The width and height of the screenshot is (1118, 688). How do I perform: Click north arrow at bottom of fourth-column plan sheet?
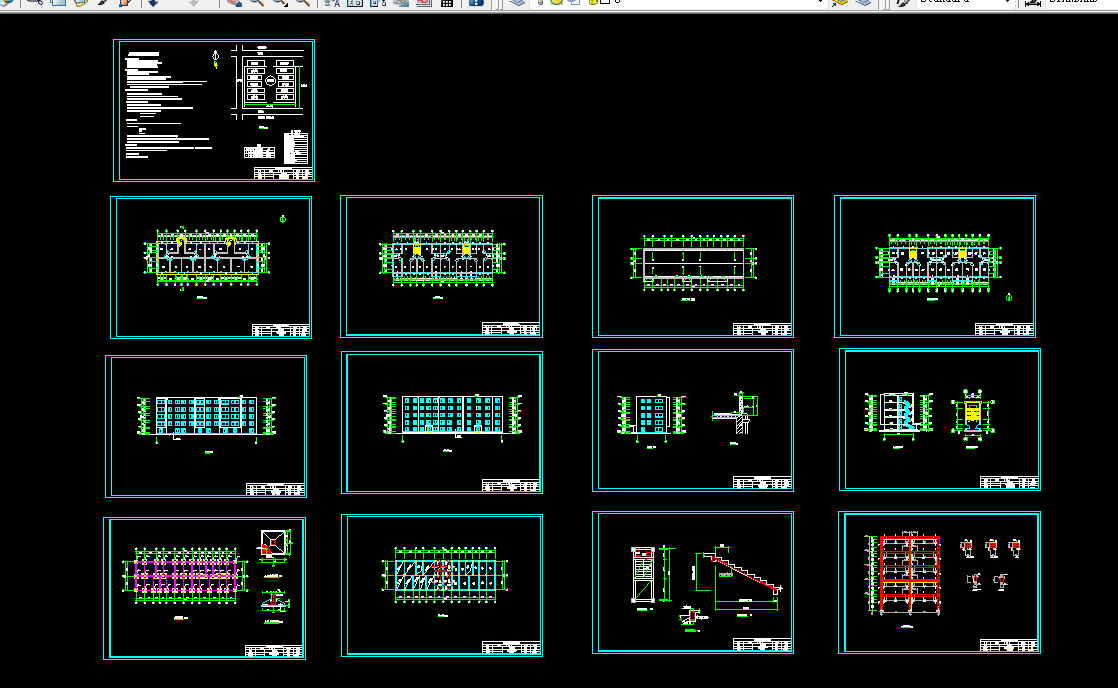[x=1009, y=297]
